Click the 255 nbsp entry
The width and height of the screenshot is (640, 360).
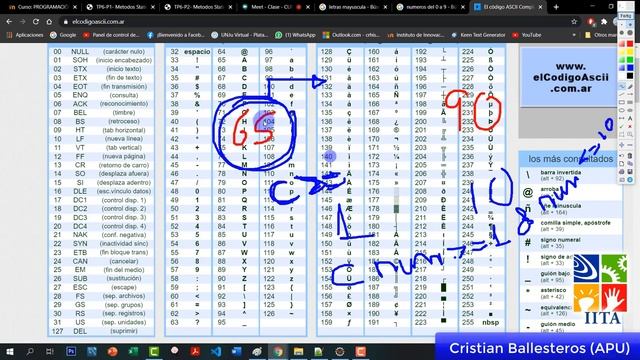pyautogui.click(x=482, y=322)
